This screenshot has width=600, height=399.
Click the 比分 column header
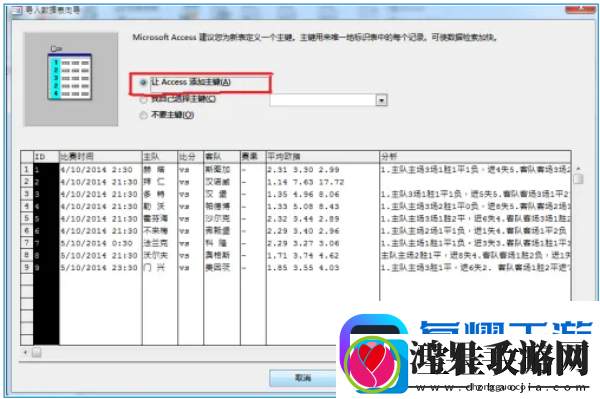click(x=190, y=156)
